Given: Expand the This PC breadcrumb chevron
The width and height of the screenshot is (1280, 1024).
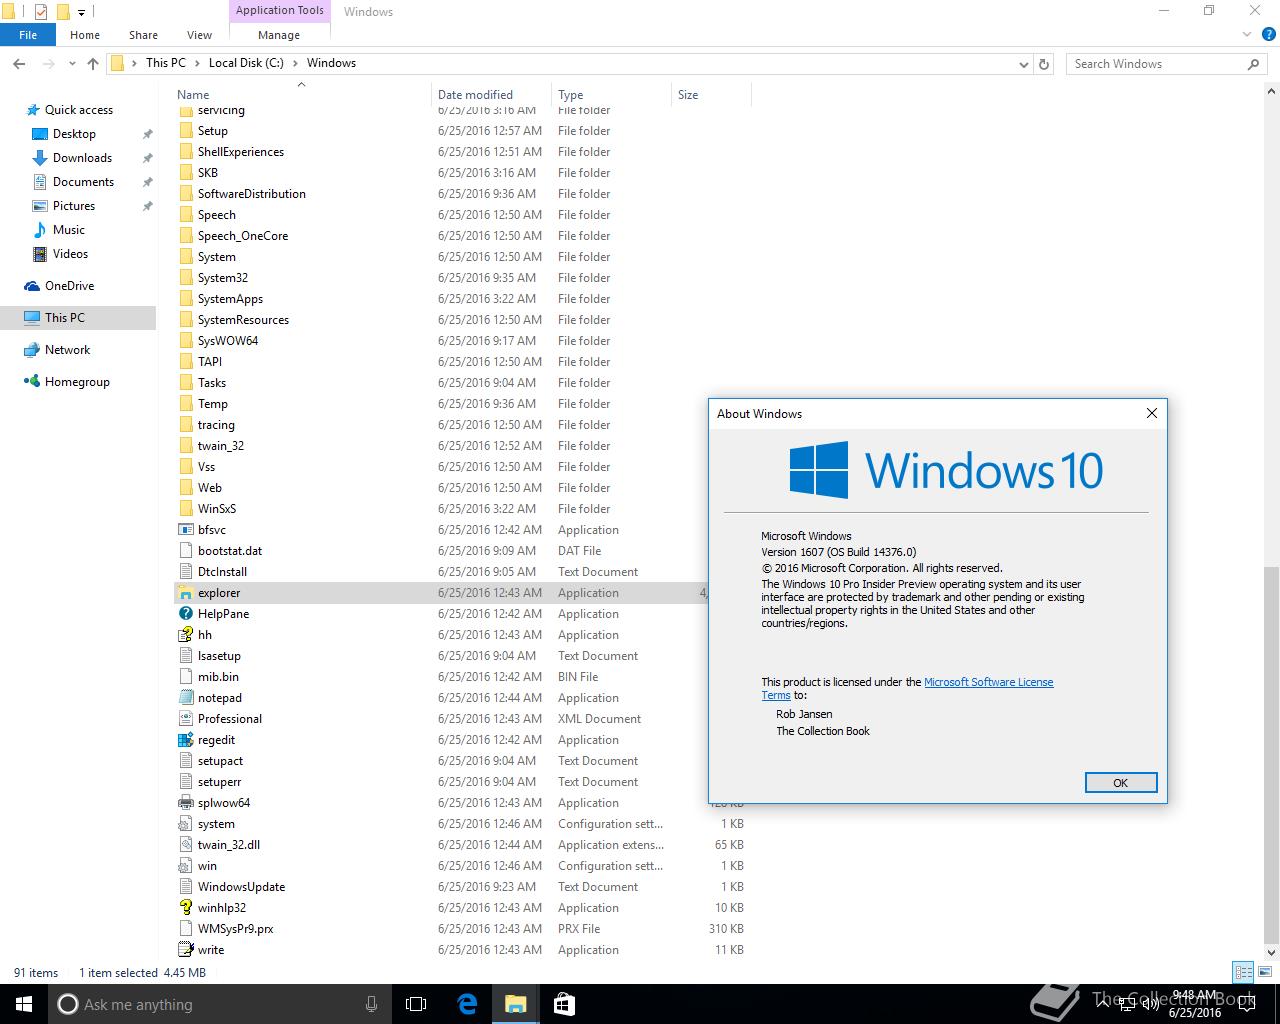Looking at the screenshot, I should click(x=195, y=63).
